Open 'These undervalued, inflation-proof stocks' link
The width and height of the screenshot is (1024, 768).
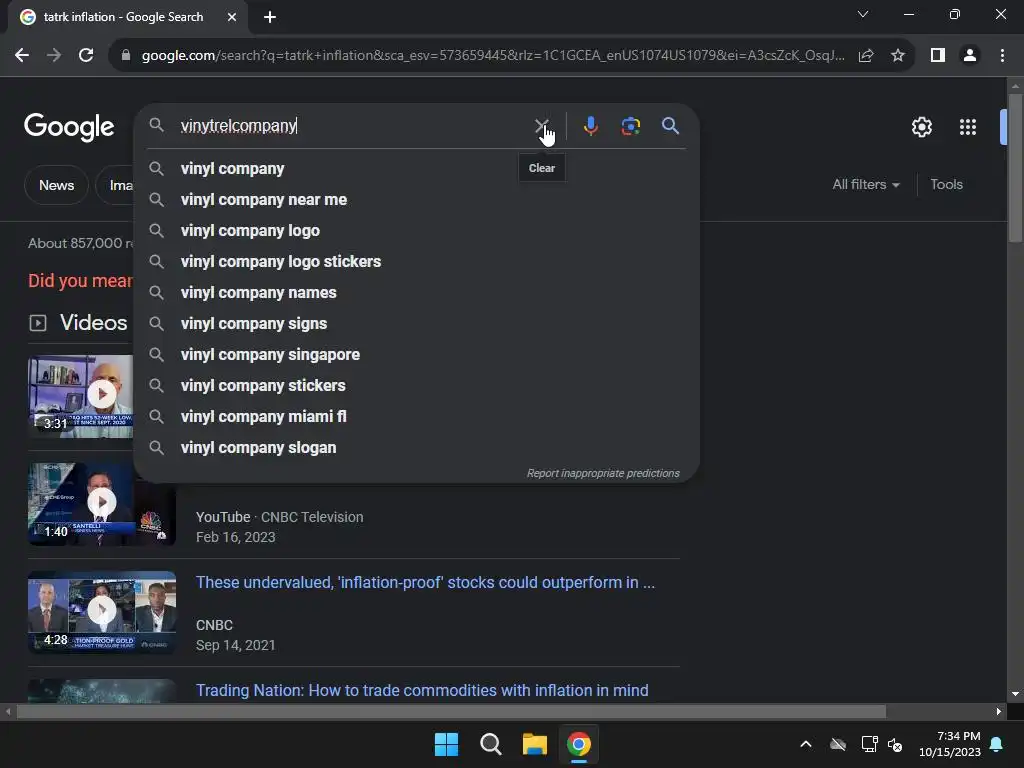tap(425, 583)
